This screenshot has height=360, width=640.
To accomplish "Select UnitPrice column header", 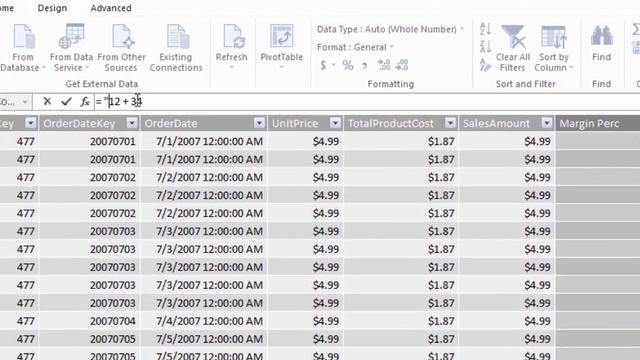I will coord(306,123).
